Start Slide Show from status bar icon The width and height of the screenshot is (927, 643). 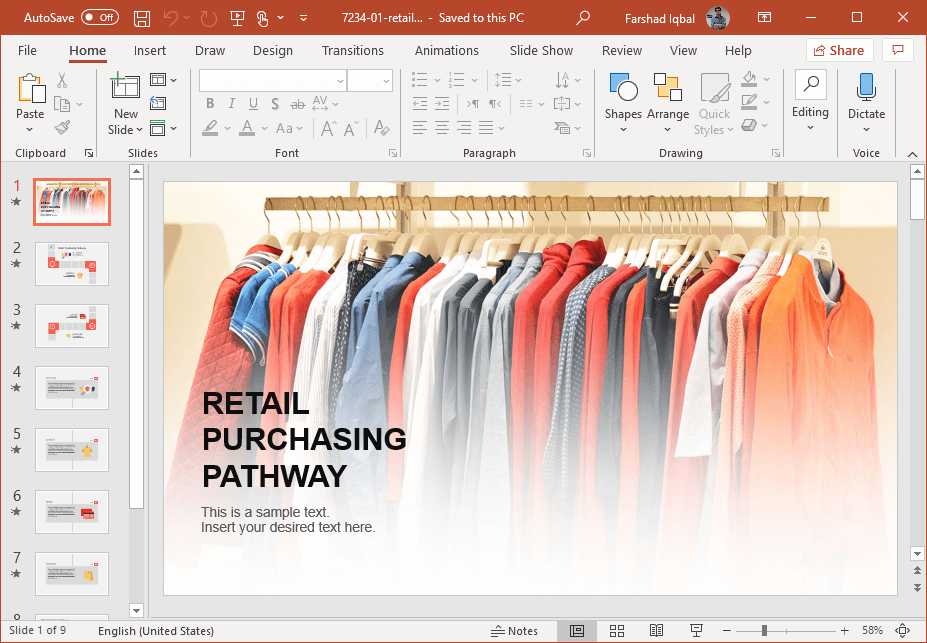pos(695,631)
